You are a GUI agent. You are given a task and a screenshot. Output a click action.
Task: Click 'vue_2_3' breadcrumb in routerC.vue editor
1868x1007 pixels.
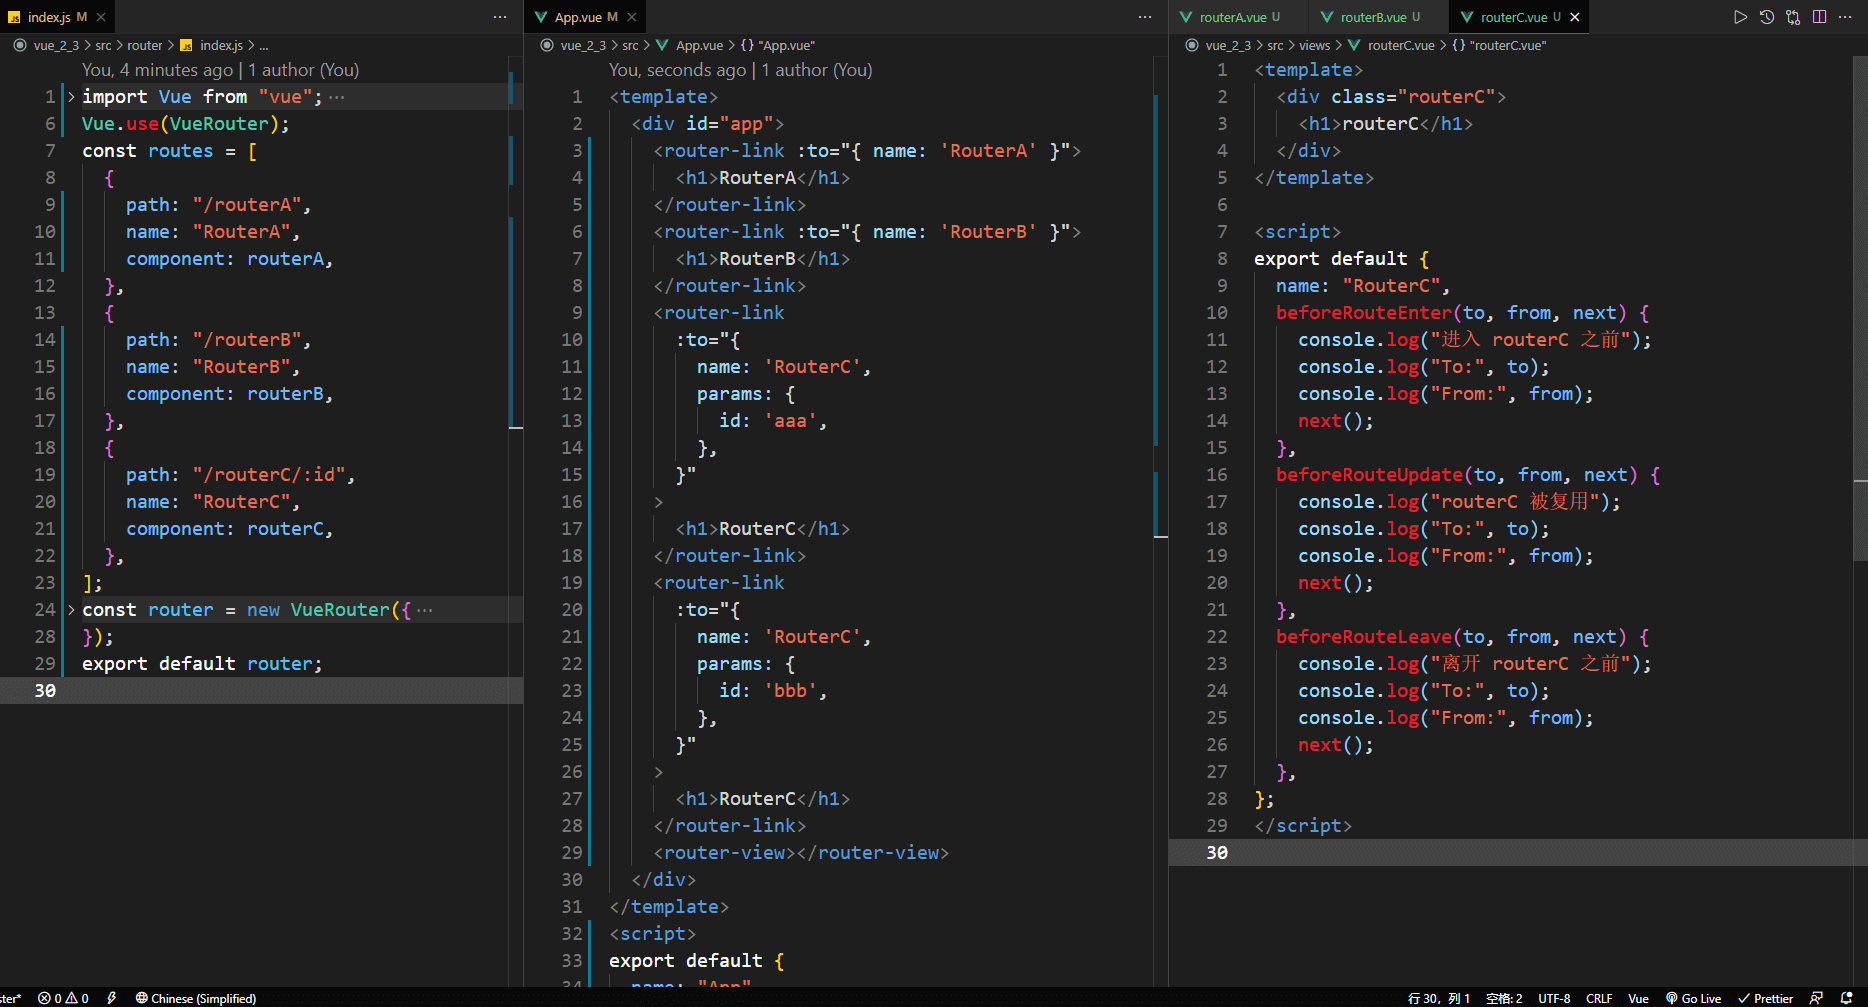(1228, 45)
